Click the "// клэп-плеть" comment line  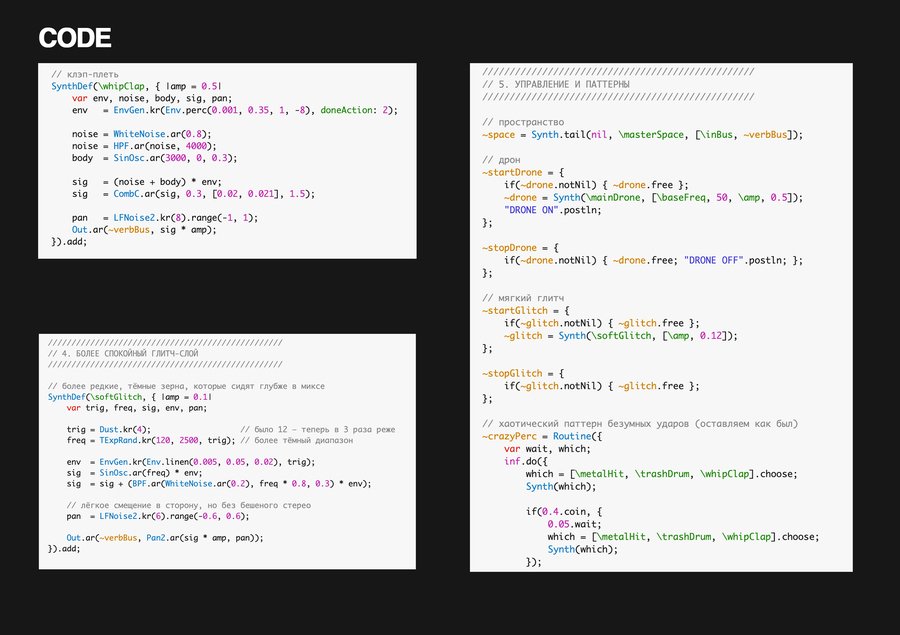[85, 75]
